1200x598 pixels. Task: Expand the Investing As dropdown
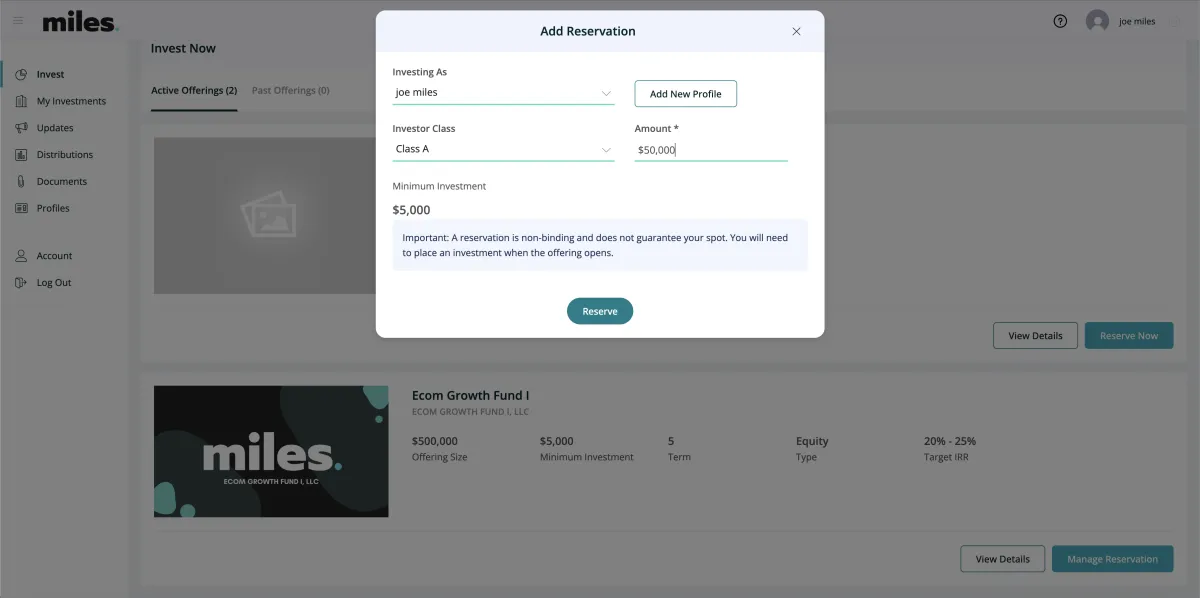pos(503,93)
